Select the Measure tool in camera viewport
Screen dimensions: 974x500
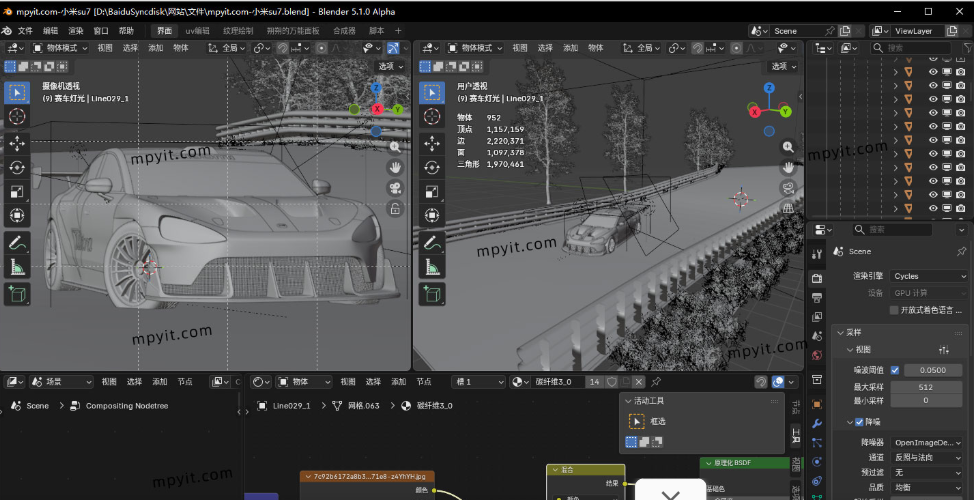(x=17, y=268)
